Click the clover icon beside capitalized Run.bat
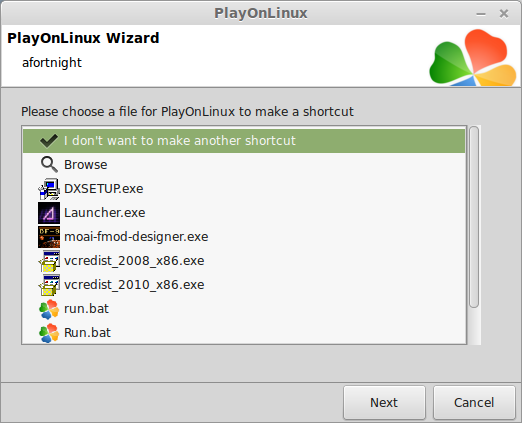 point(49,333)
